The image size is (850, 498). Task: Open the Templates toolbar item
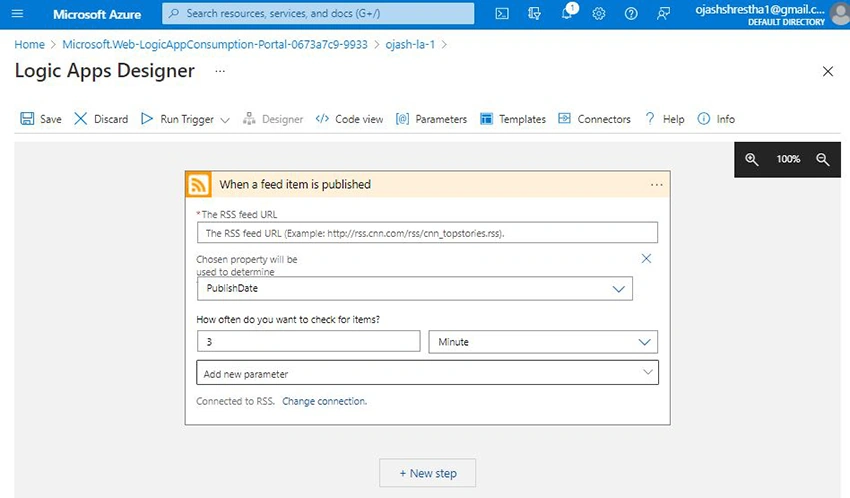point(513,119)
